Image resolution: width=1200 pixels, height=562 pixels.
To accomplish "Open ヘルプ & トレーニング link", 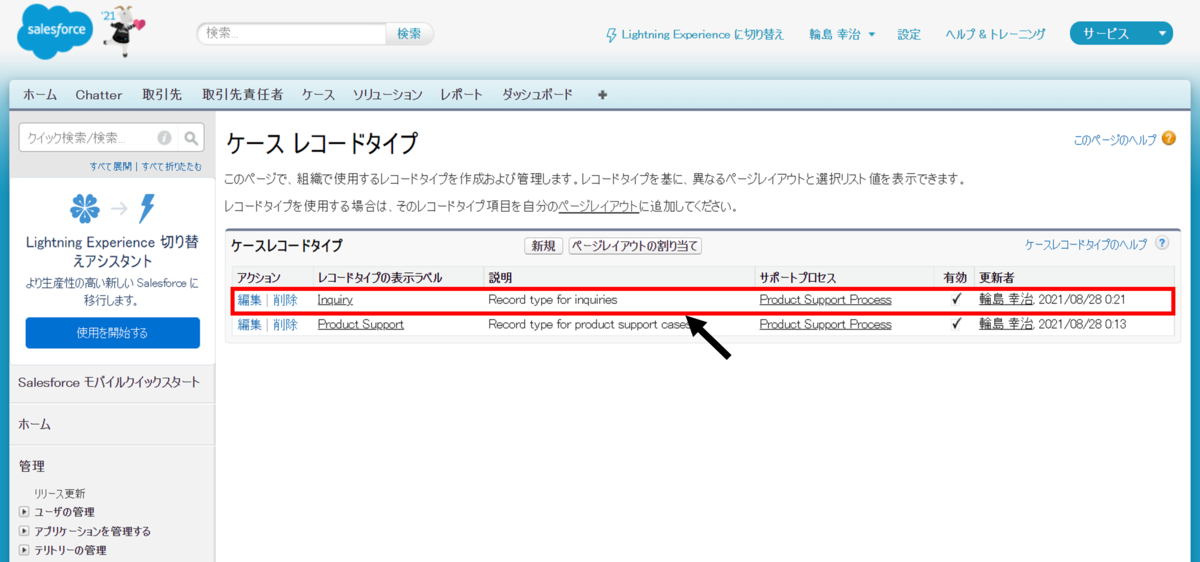I will 996,34.
